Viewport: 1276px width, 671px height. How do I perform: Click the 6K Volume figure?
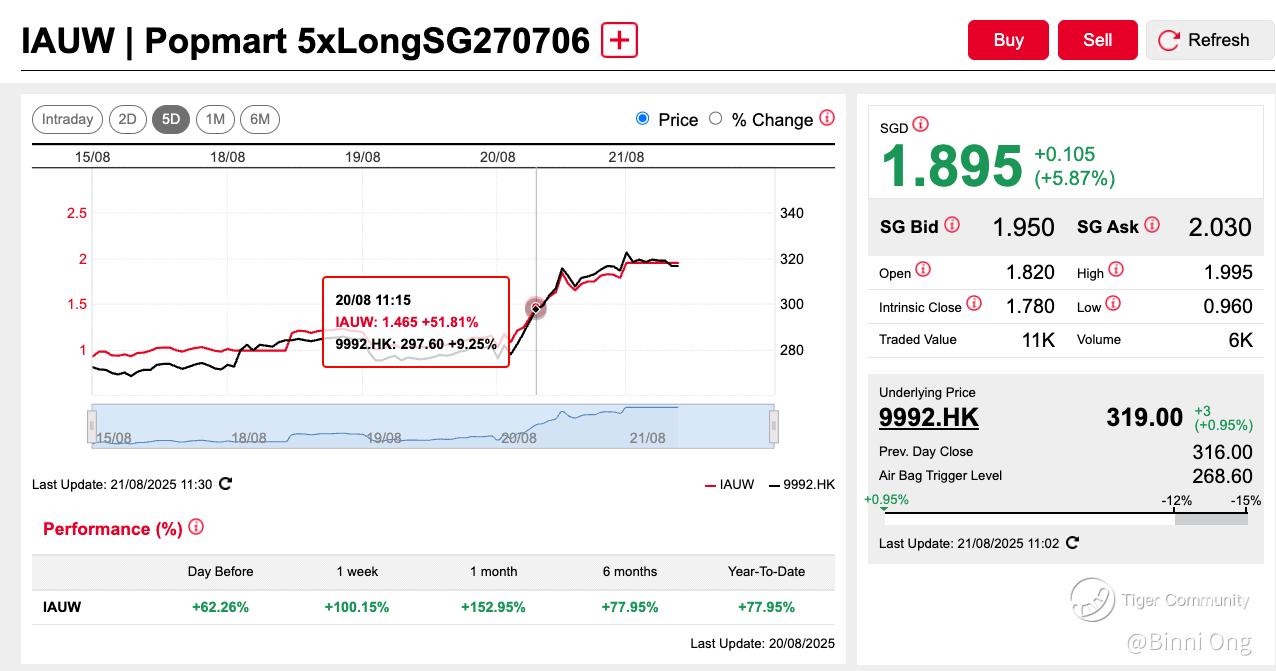tap(1240, 340)
